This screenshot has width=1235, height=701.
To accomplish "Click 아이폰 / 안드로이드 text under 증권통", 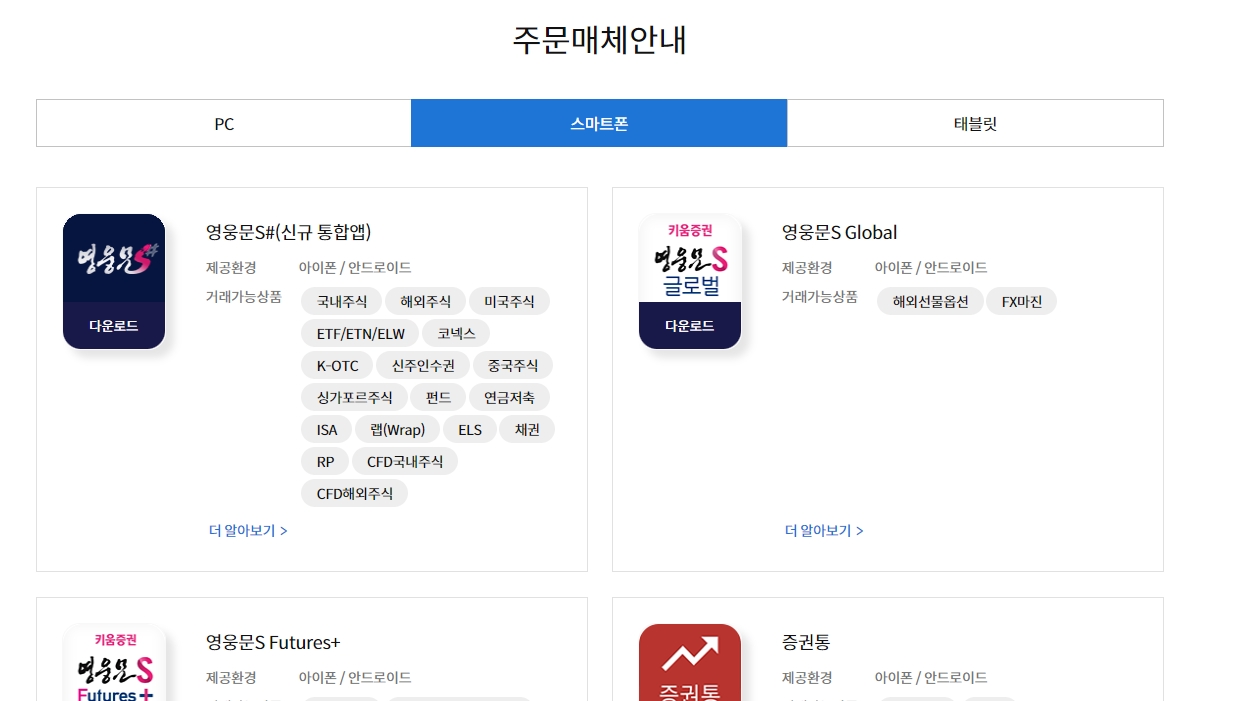I will pyautogui.click(x=931, y=677).
